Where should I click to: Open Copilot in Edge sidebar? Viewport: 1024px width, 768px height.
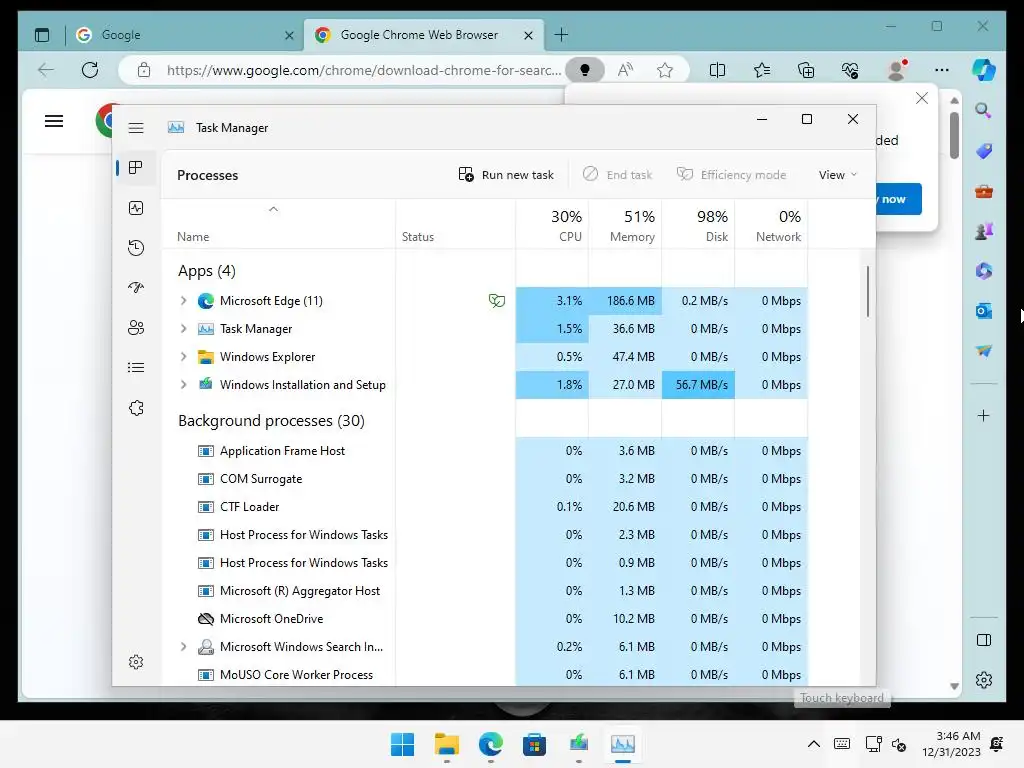(984, 70)
